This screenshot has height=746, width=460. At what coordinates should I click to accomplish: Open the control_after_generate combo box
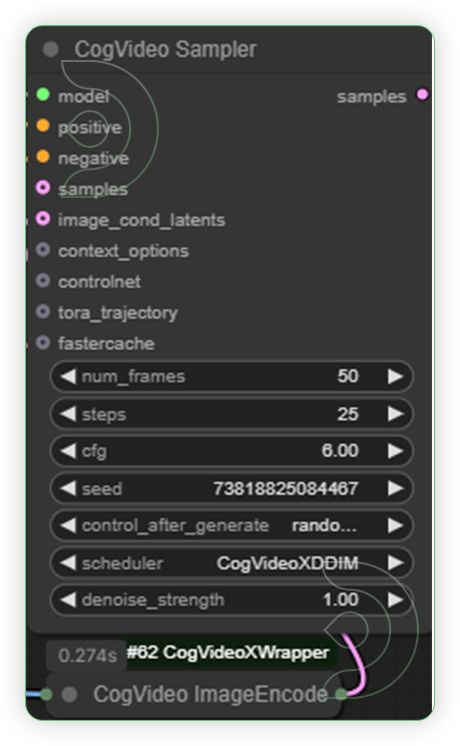click(231, 525)
